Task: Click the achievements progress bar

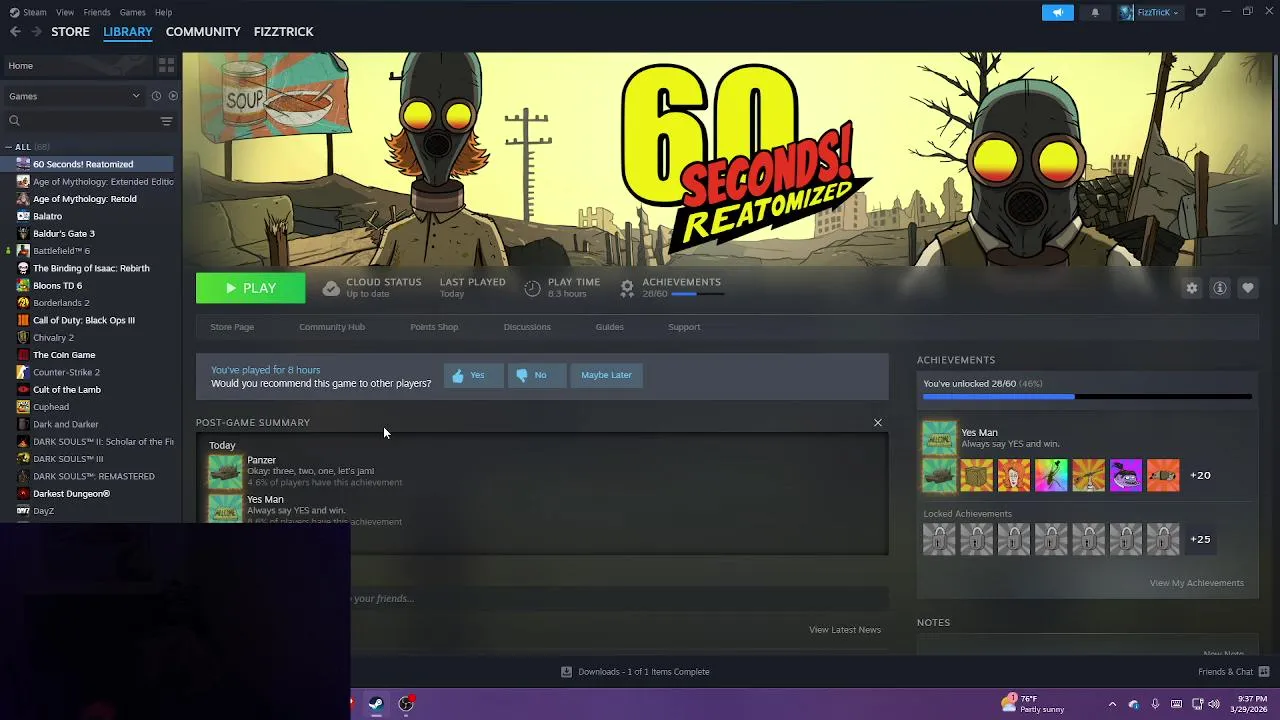Action: 1087,397
